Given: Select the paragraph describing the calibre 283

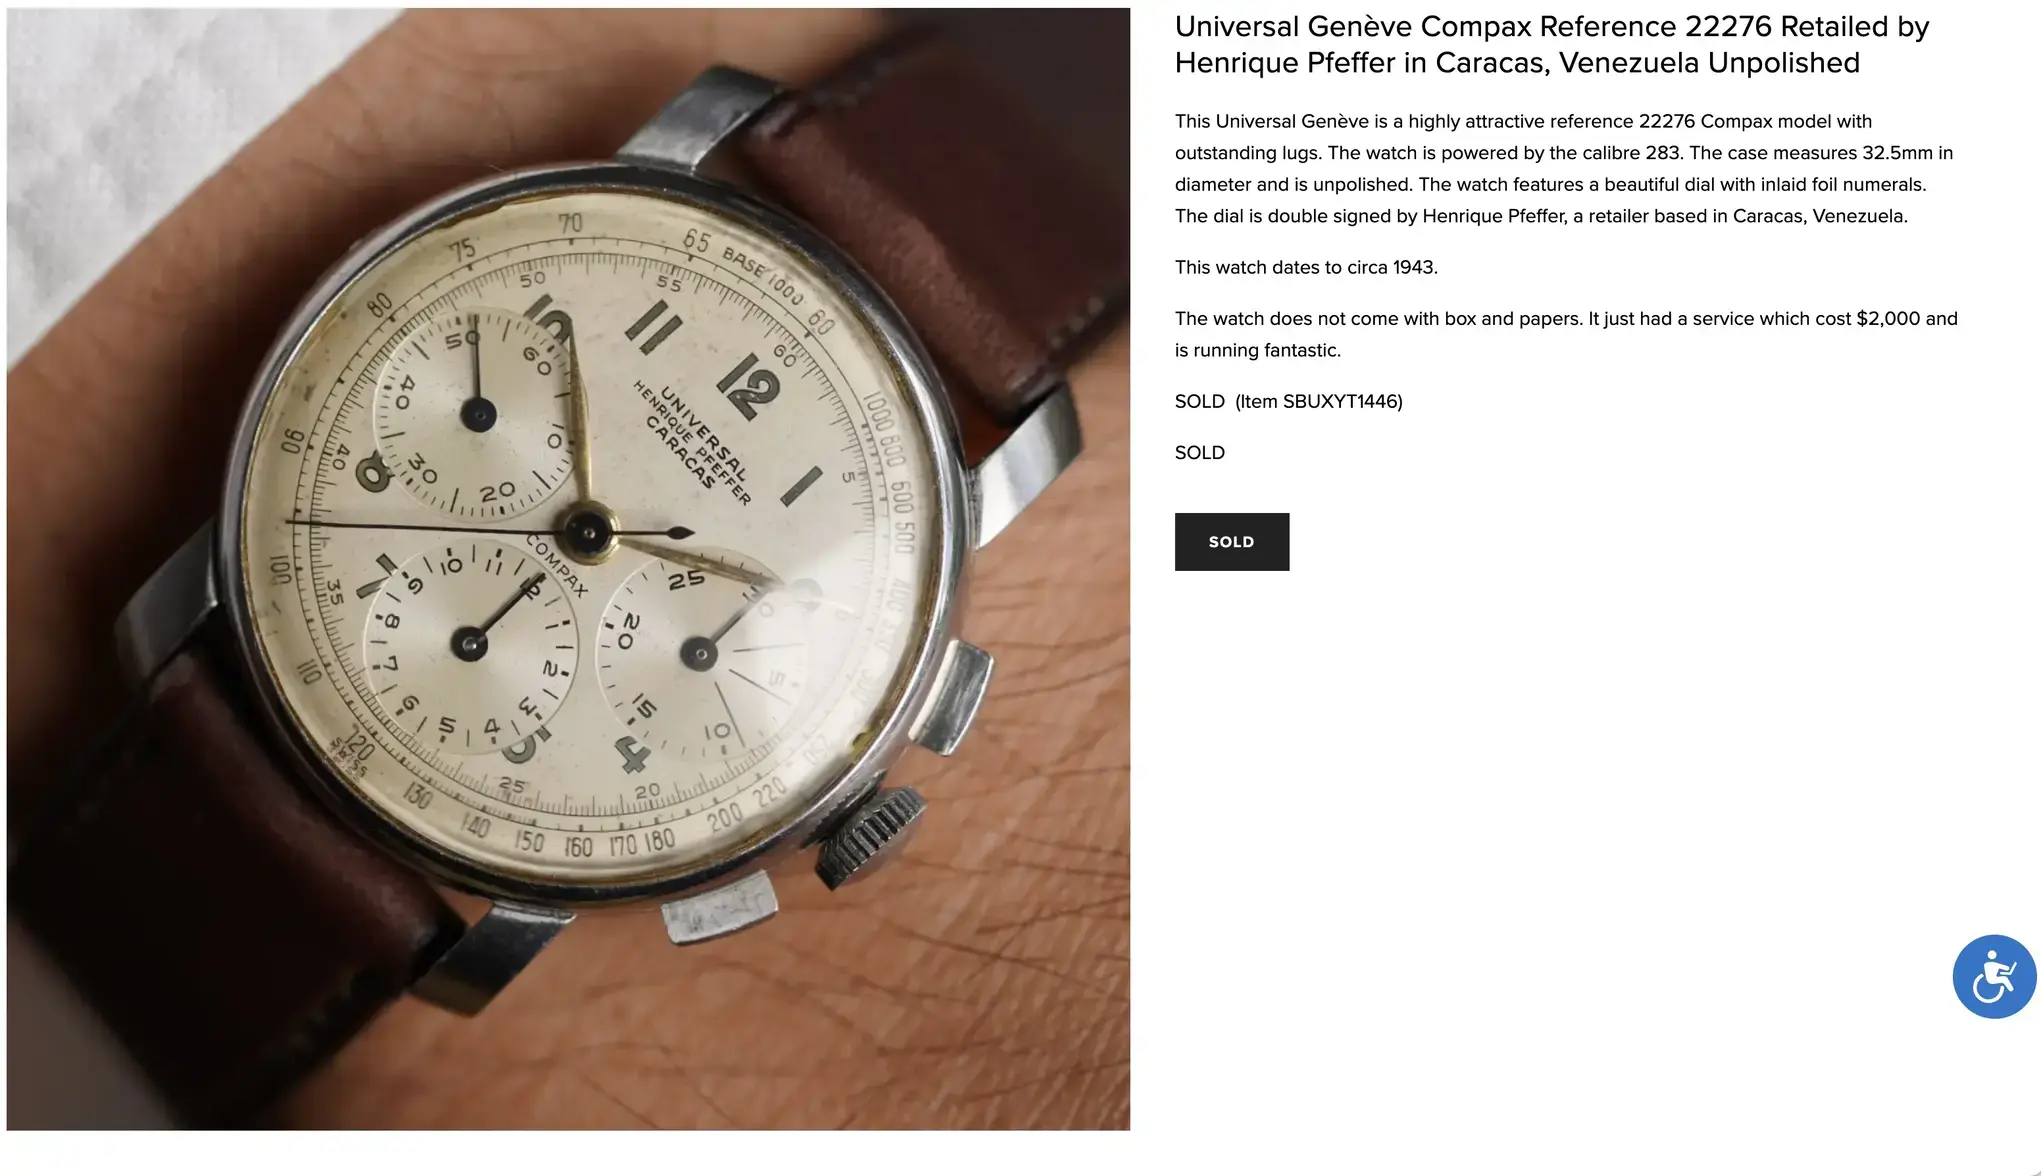Looking at the screenshot, I should [x=1565, y=168].
